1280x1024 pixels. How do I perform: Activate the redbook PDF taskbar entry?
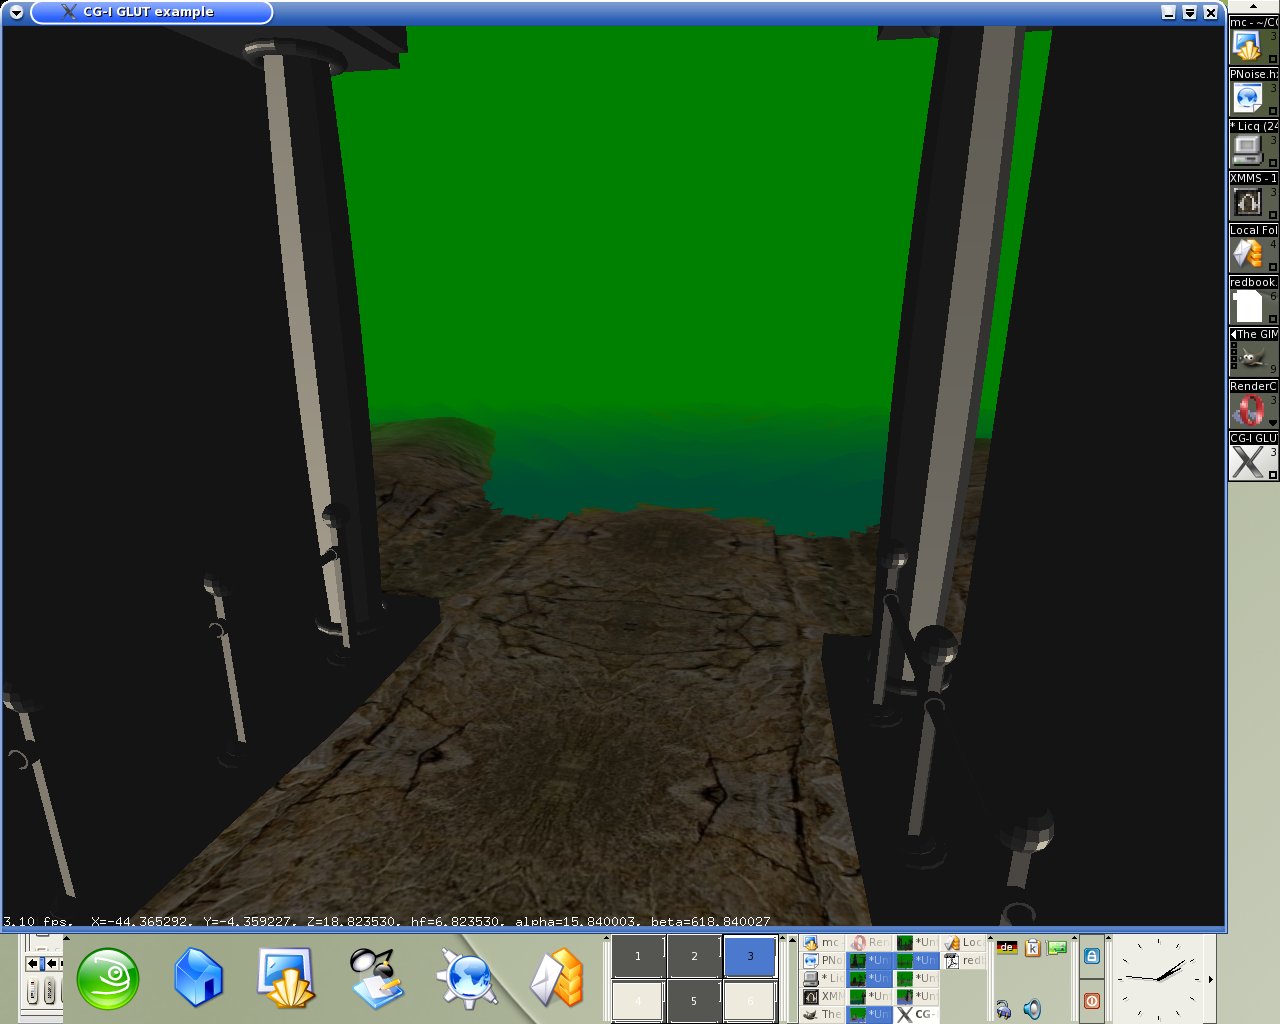pyautogui.click(x=963, y=961)
